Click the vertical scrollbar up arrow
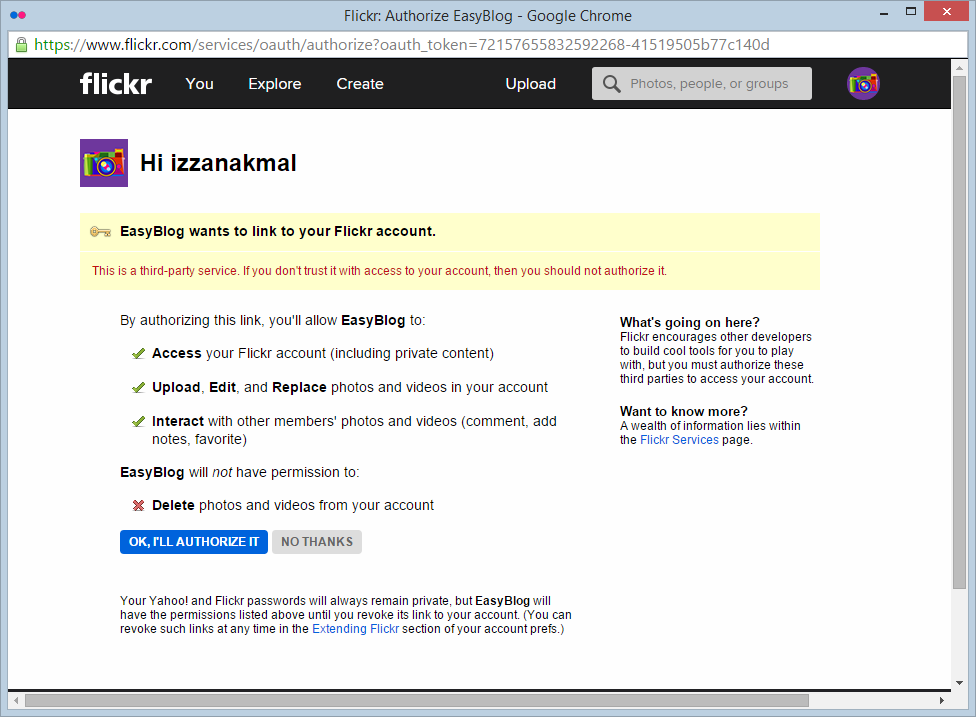 959,67
